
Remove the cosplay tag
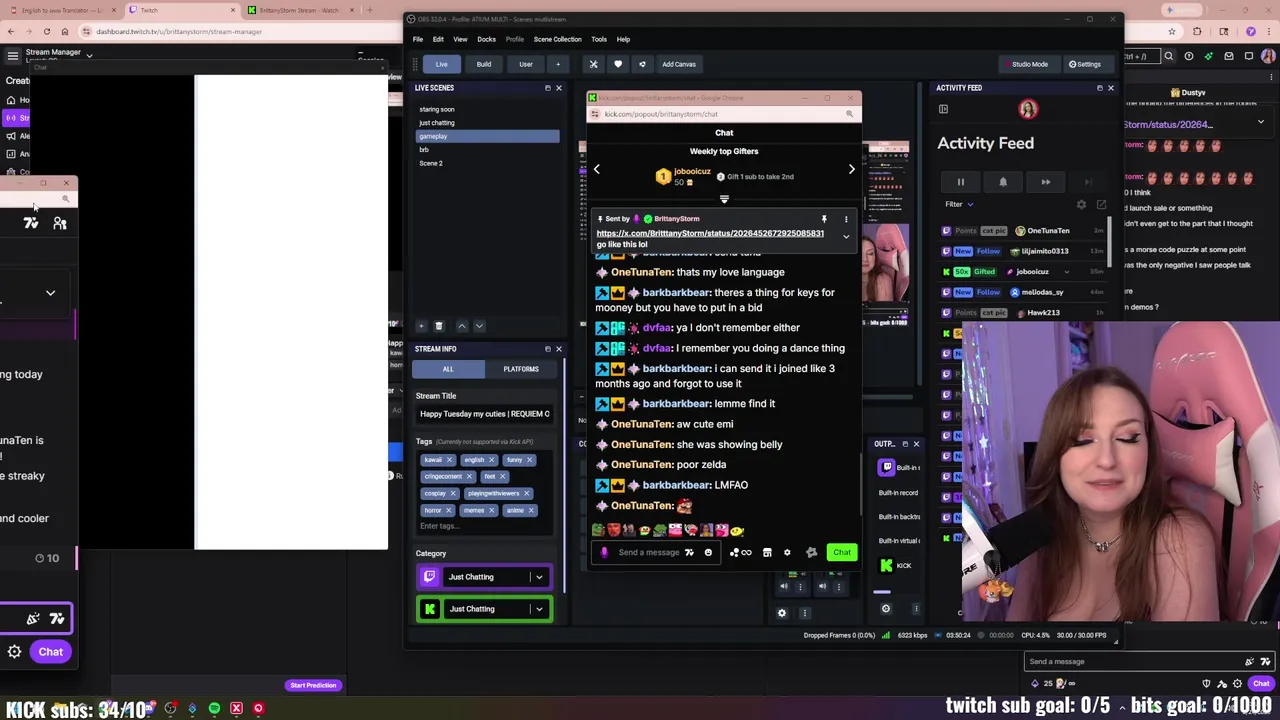[x=453, y=493]
